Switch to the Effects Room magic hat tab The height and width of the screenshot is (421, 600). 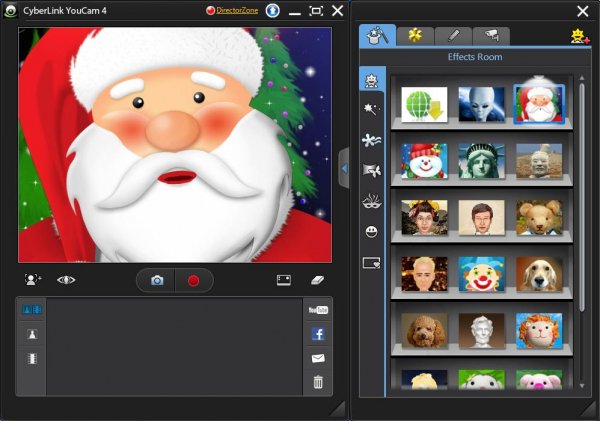(x=377, y=36)
